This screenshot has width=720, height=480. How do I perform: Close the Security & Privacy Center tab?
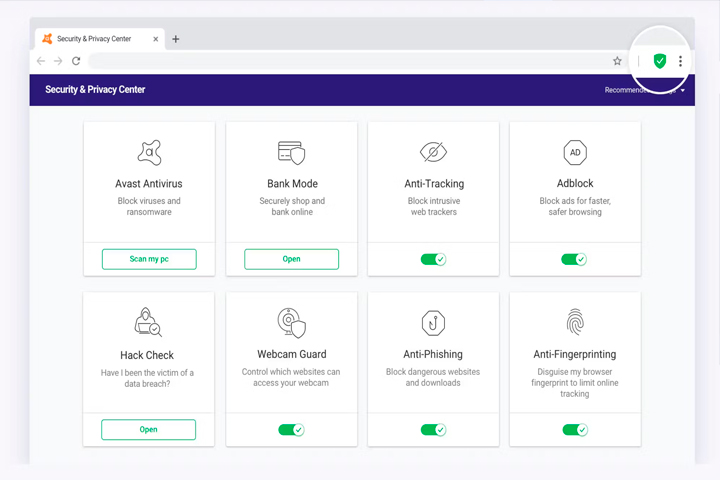[x=156, y=39]
